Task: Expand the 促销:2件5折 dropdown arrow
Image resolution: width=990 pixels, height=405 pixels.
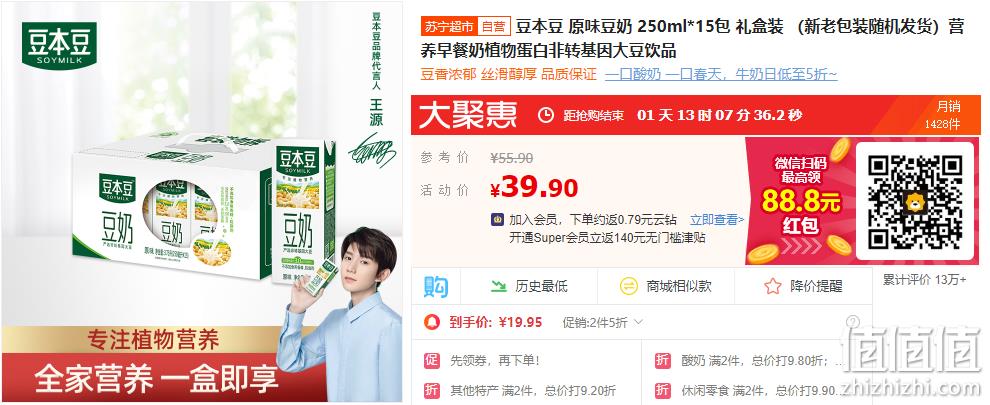Action: 638,322
